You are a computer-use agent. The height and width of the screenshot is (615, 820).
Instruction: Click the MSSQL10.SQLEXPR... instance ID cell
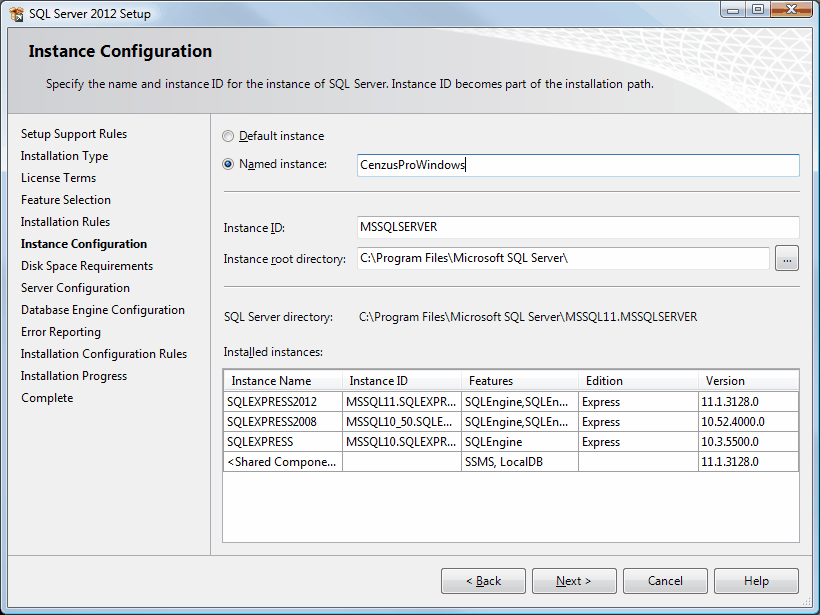tap(402, 442)
